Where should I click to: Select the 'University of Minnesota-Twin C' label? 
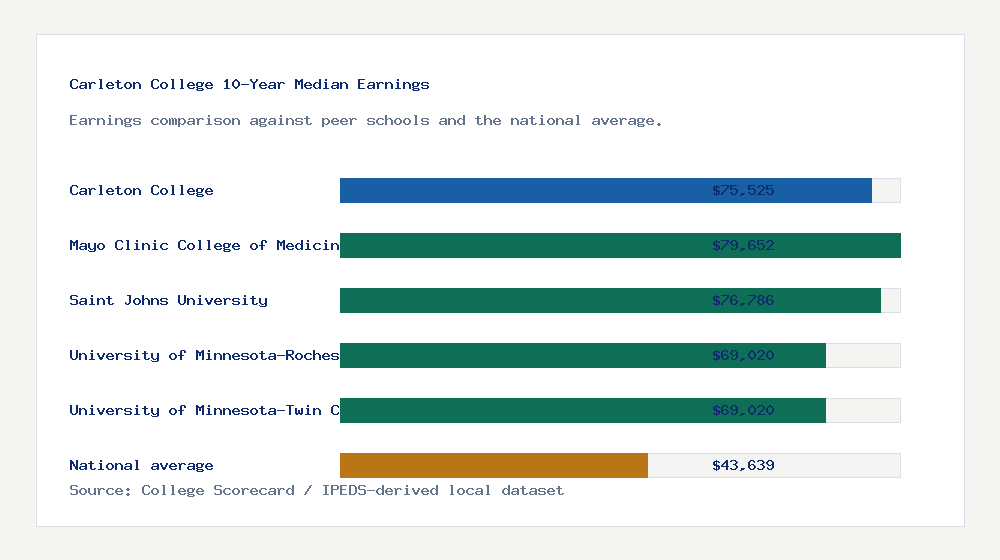coord(204,410)
